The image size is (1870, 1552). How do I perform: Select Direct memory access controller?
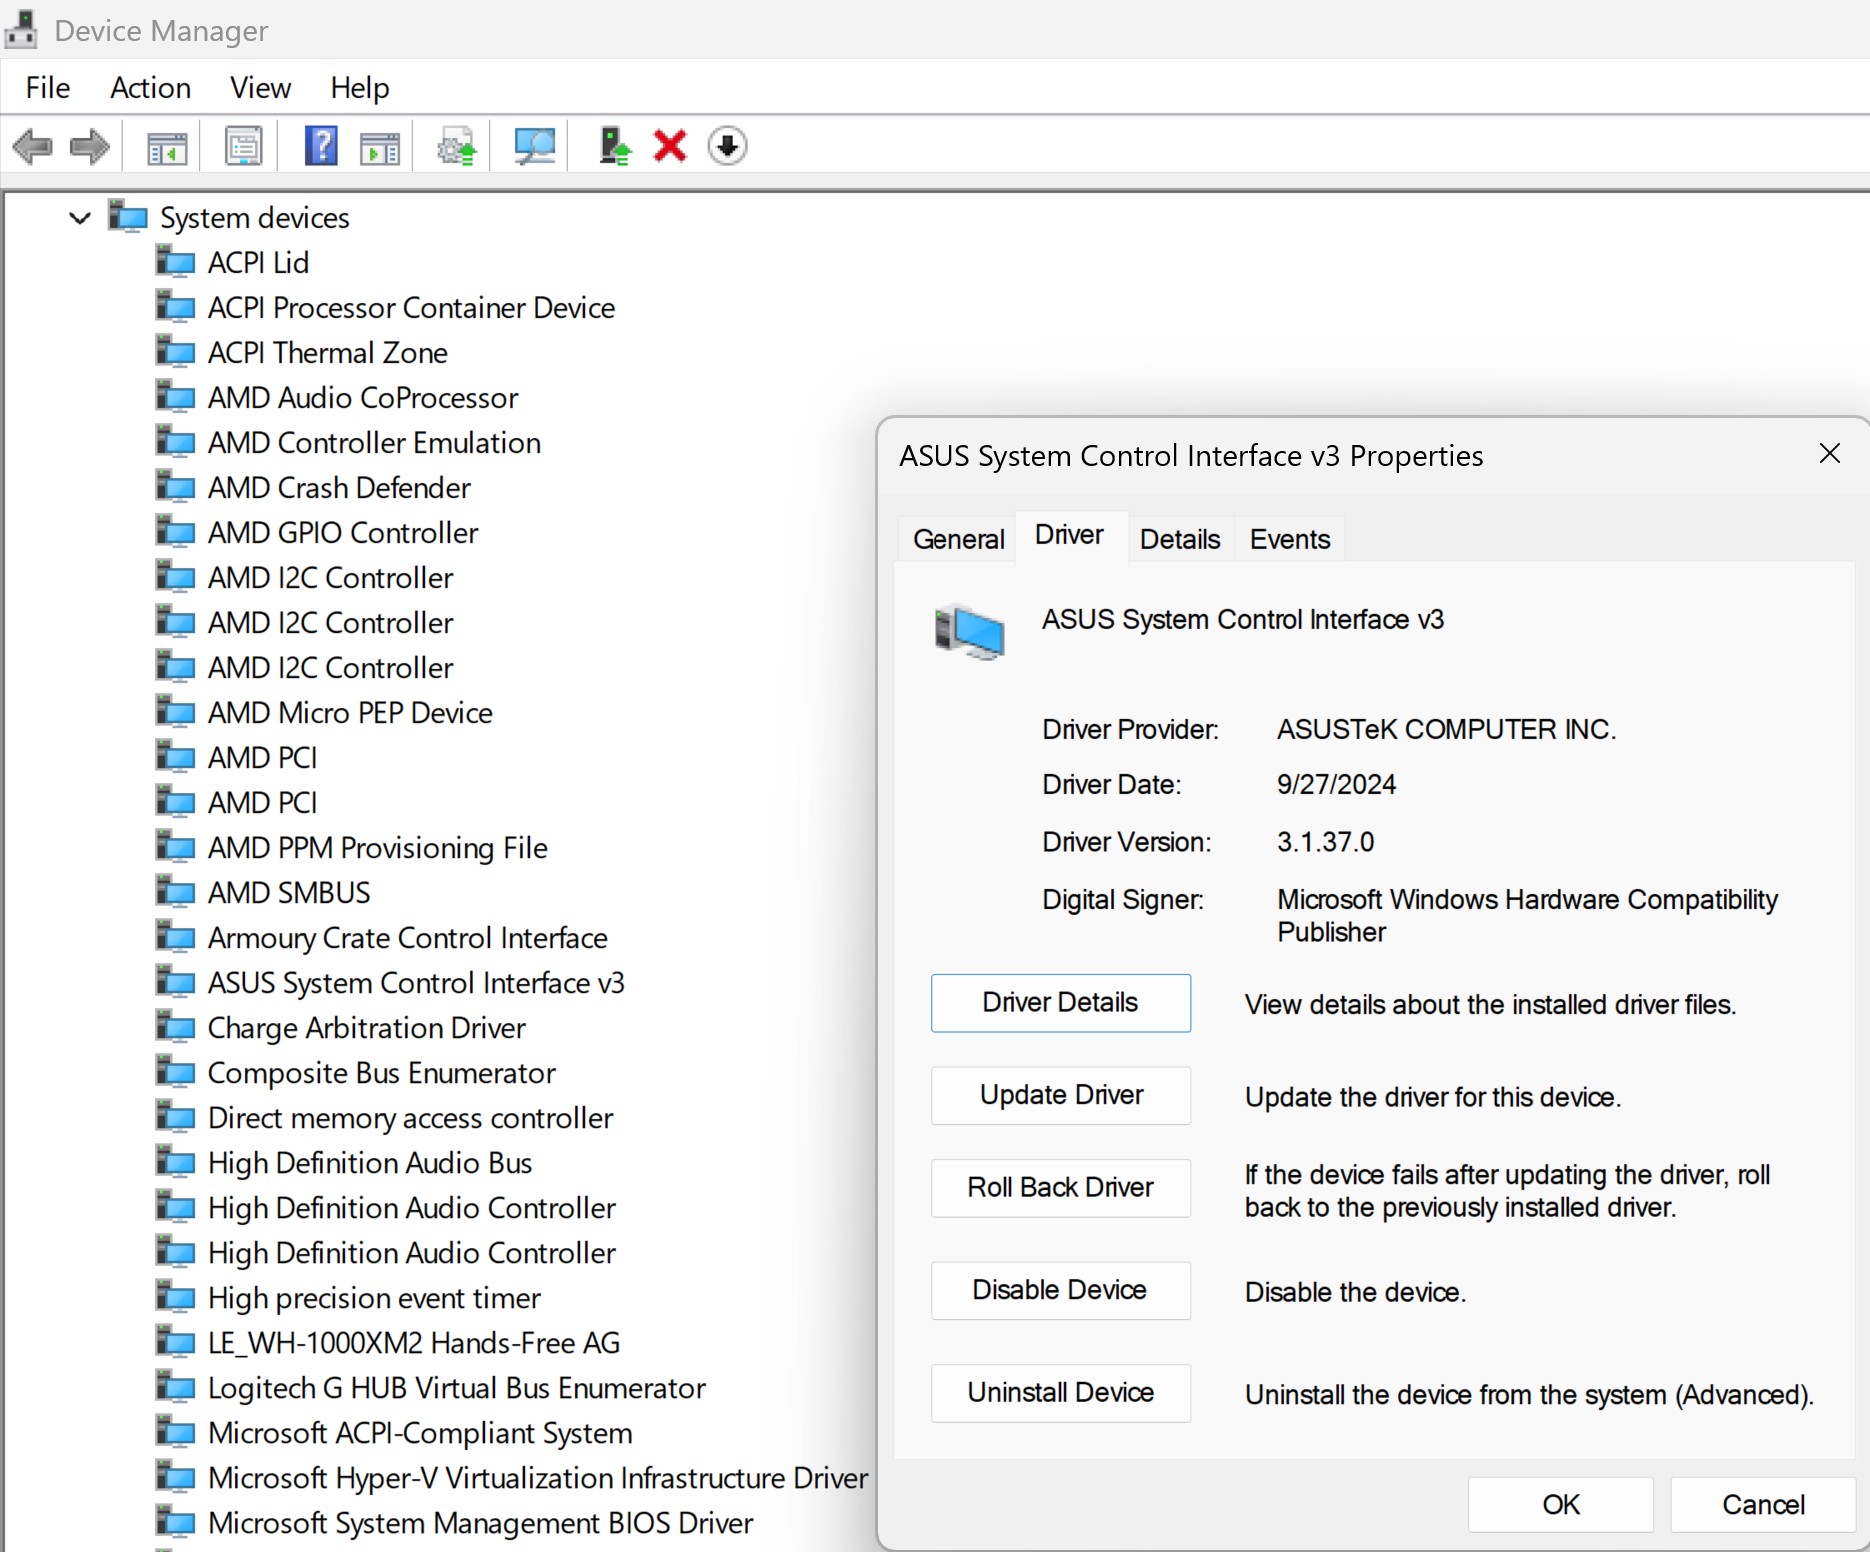[410, 1118]
